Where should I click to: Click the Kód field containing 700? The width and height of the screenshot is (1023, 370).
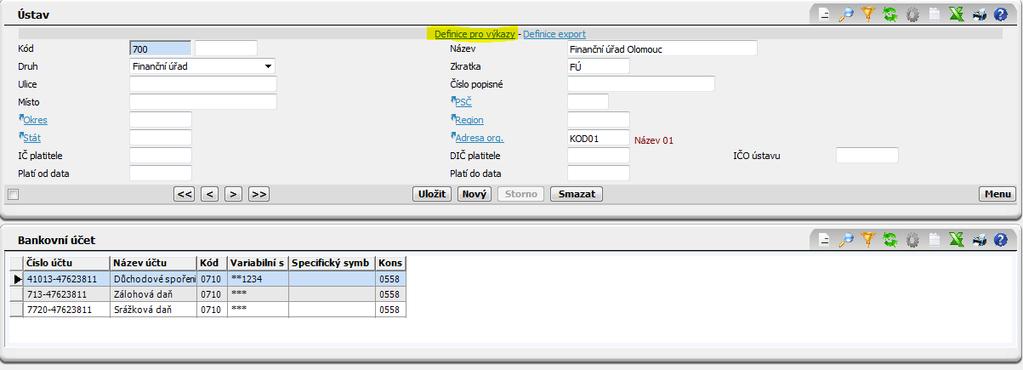160,48
